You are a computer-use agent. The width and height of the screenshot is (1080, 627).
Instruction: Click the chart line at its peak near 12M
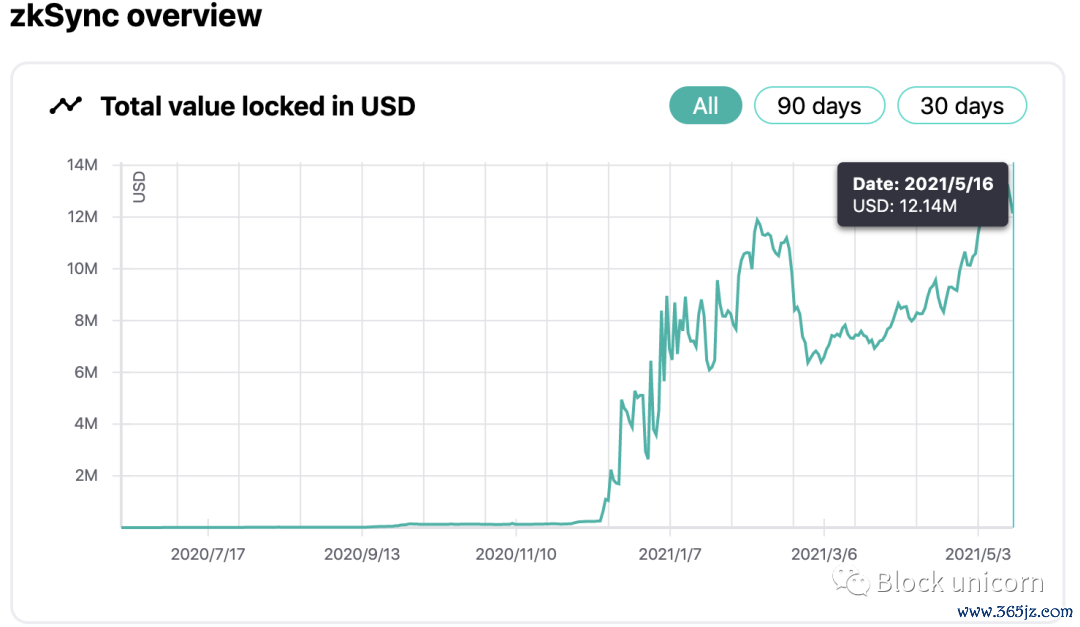(758, 218)
